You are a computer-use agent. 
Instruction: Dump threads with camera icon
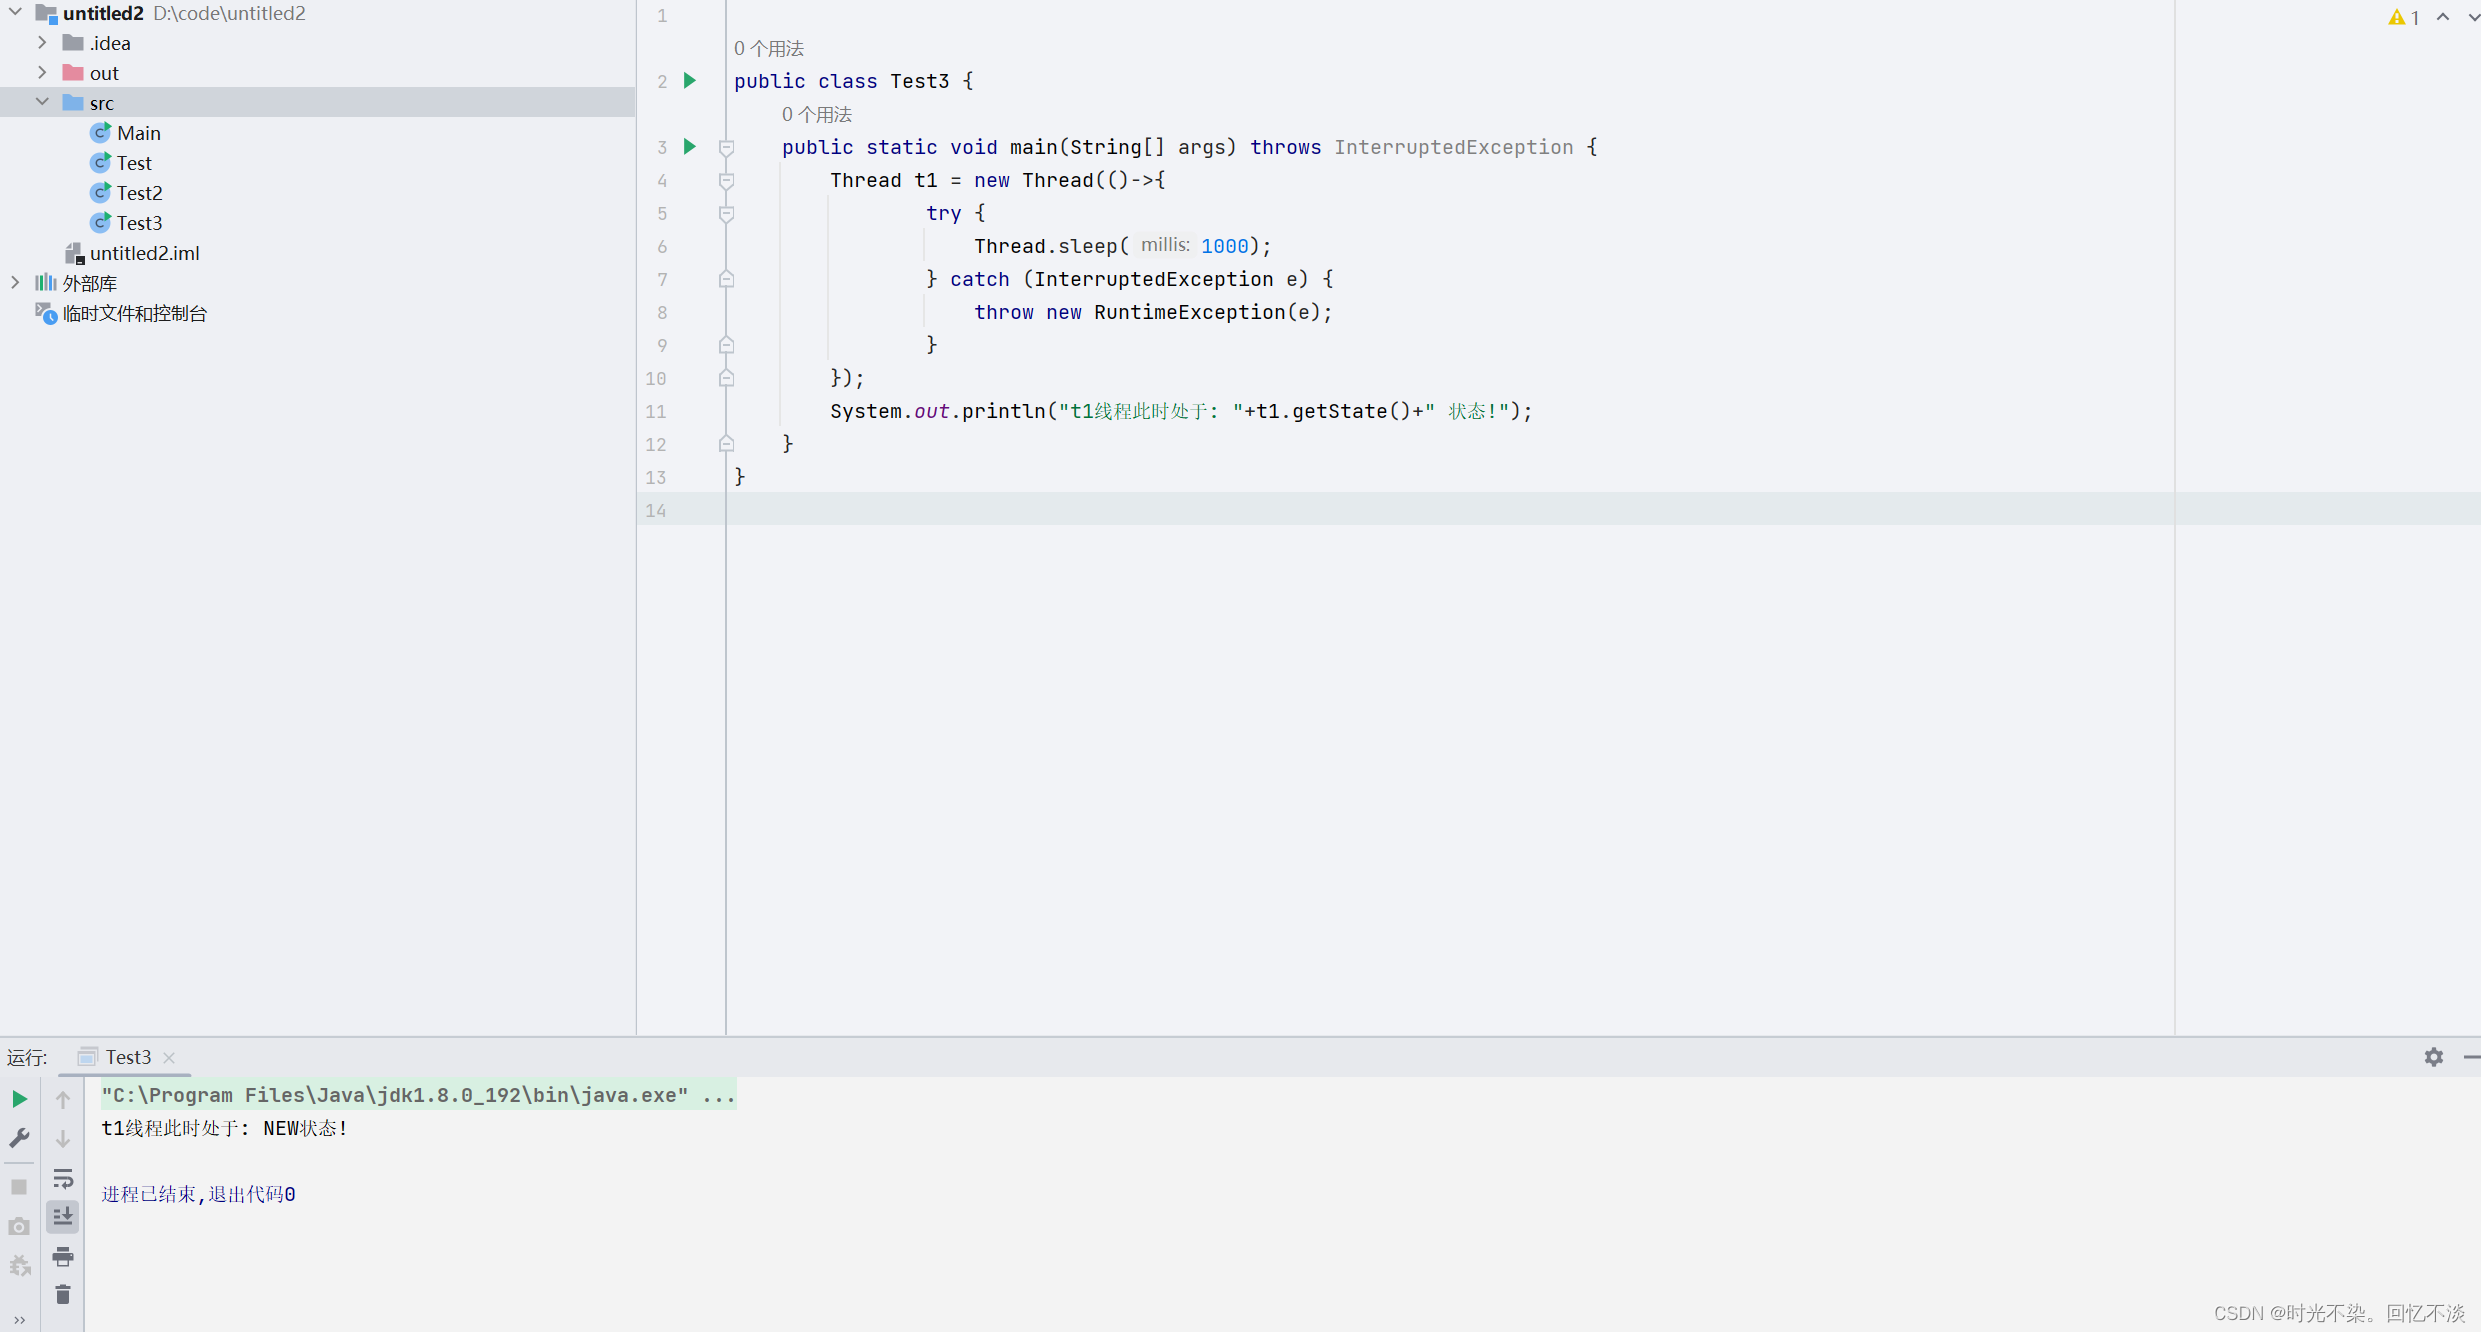(x=19, y=1226)
